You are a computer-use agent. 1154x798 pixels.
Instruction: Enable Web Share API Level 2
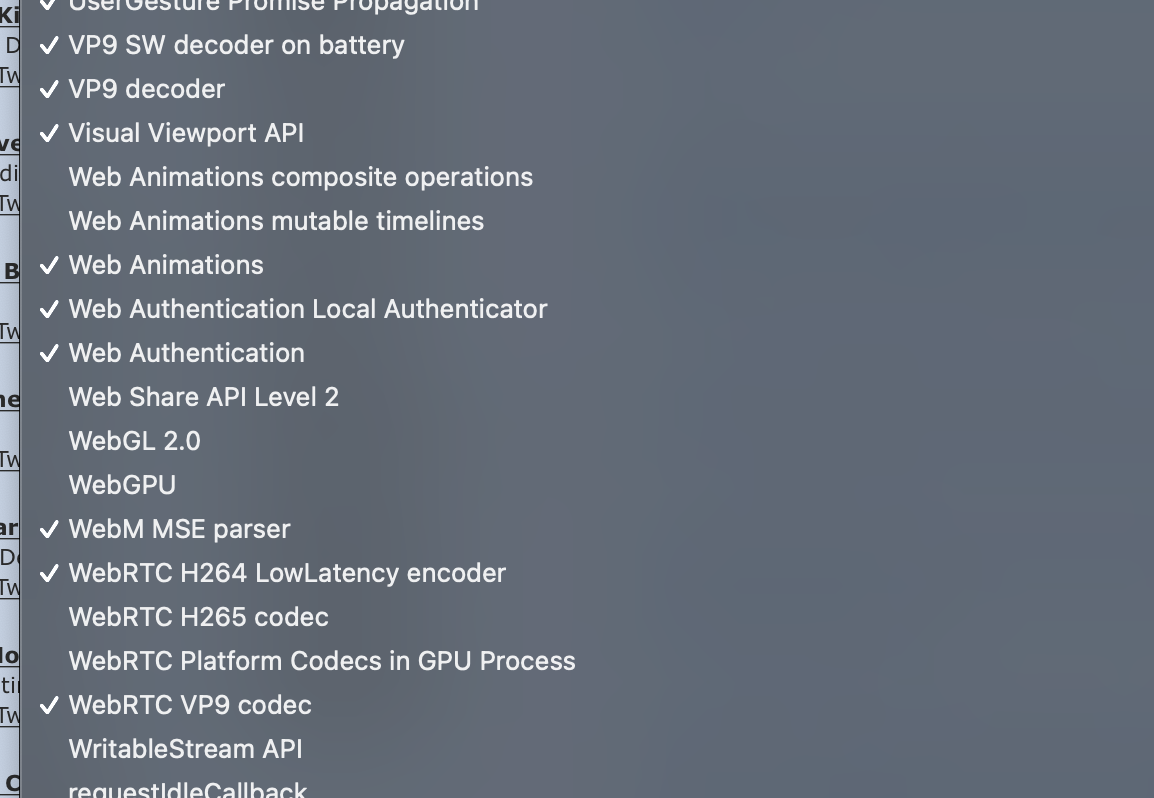tap(204, 398)
